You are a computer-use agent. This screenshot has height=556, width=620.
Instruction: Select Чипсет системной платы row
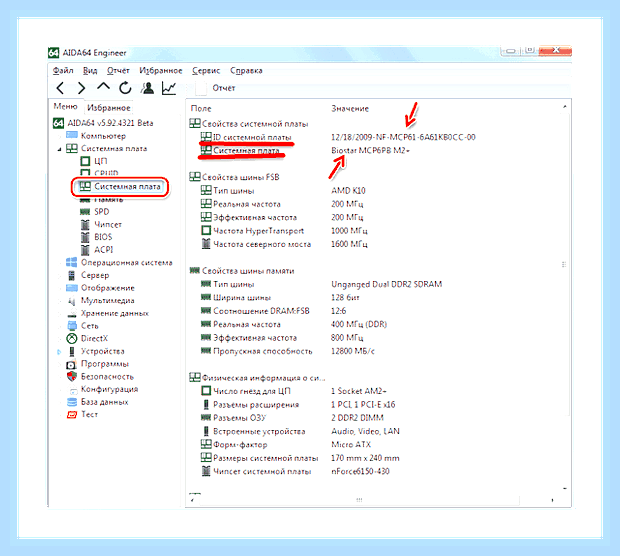295,471
